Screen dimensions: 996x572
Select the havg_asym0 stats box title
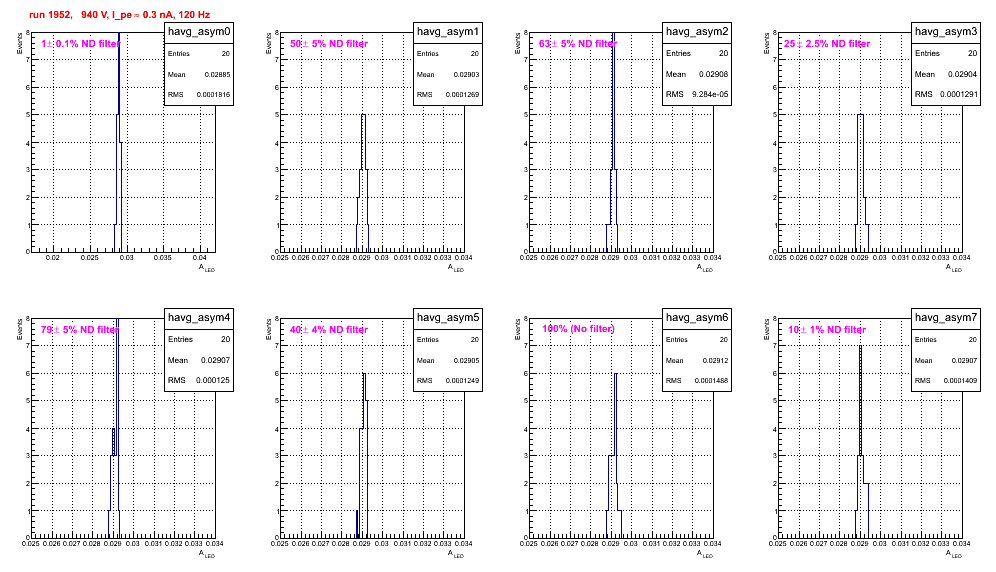pyautogui.click(x=199, y=32)
